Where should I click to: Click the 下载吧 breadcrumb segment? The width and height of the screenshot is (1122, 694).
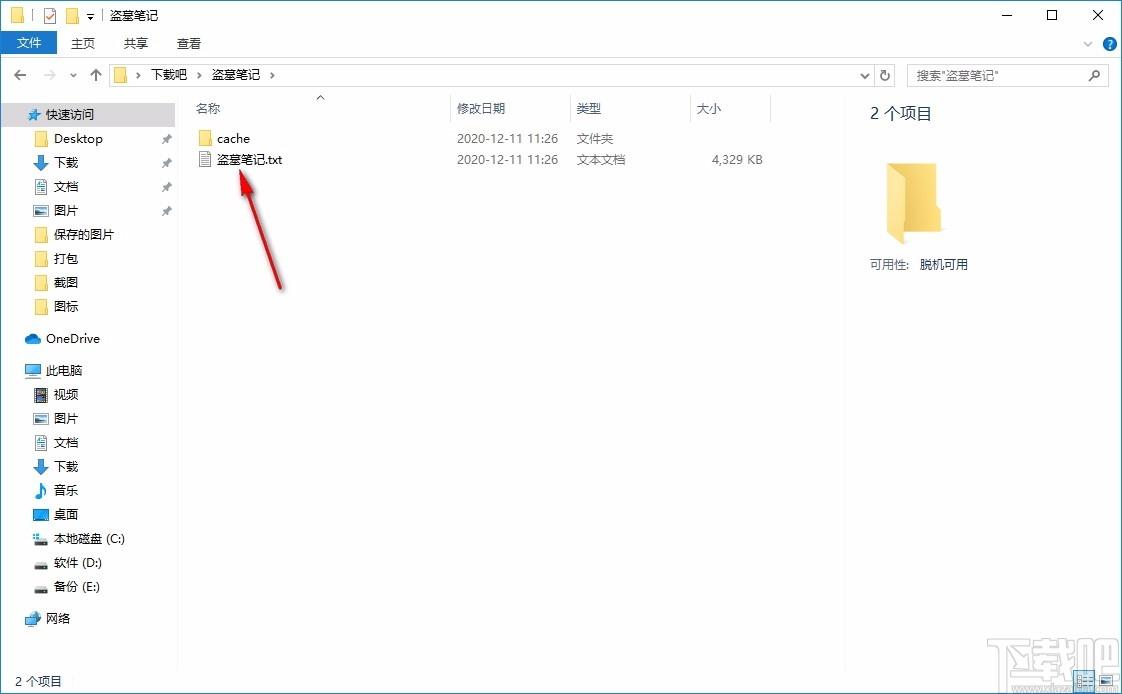point(169,74)
